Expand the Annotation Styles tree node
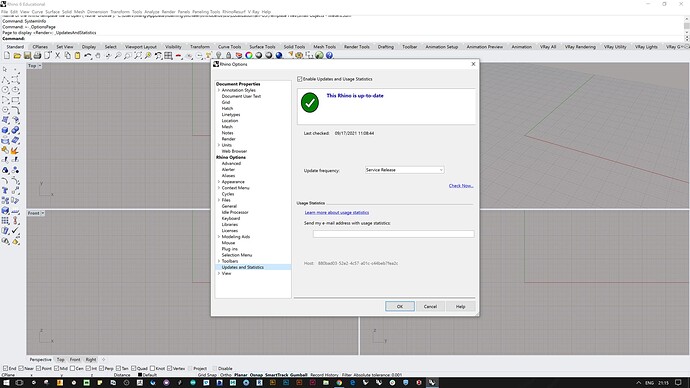 (219, 90)
